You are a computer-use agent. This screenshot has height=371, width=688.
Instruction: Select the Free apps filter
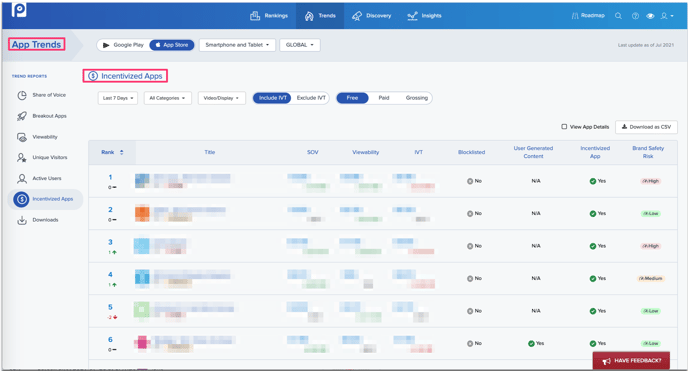pos(352,98)
